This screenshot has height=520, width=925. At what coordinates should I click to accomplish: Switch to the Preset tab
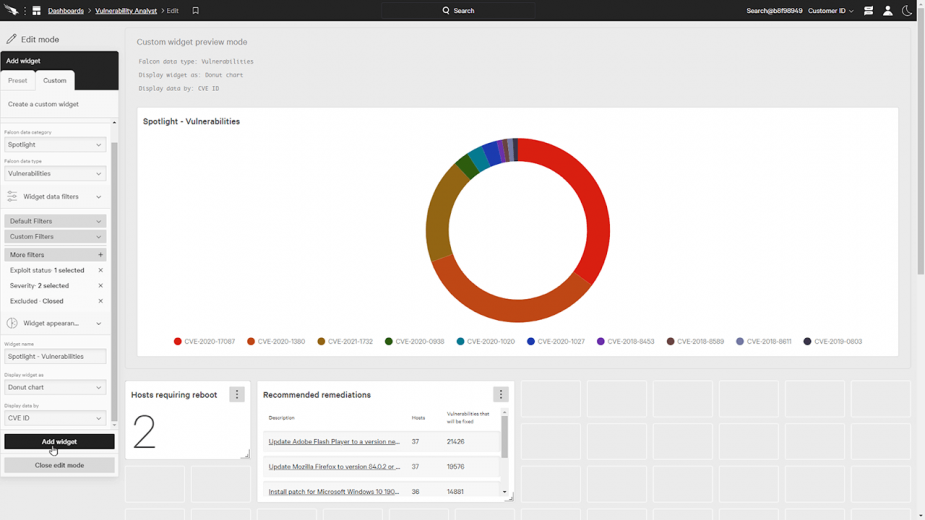pos(18,80)
